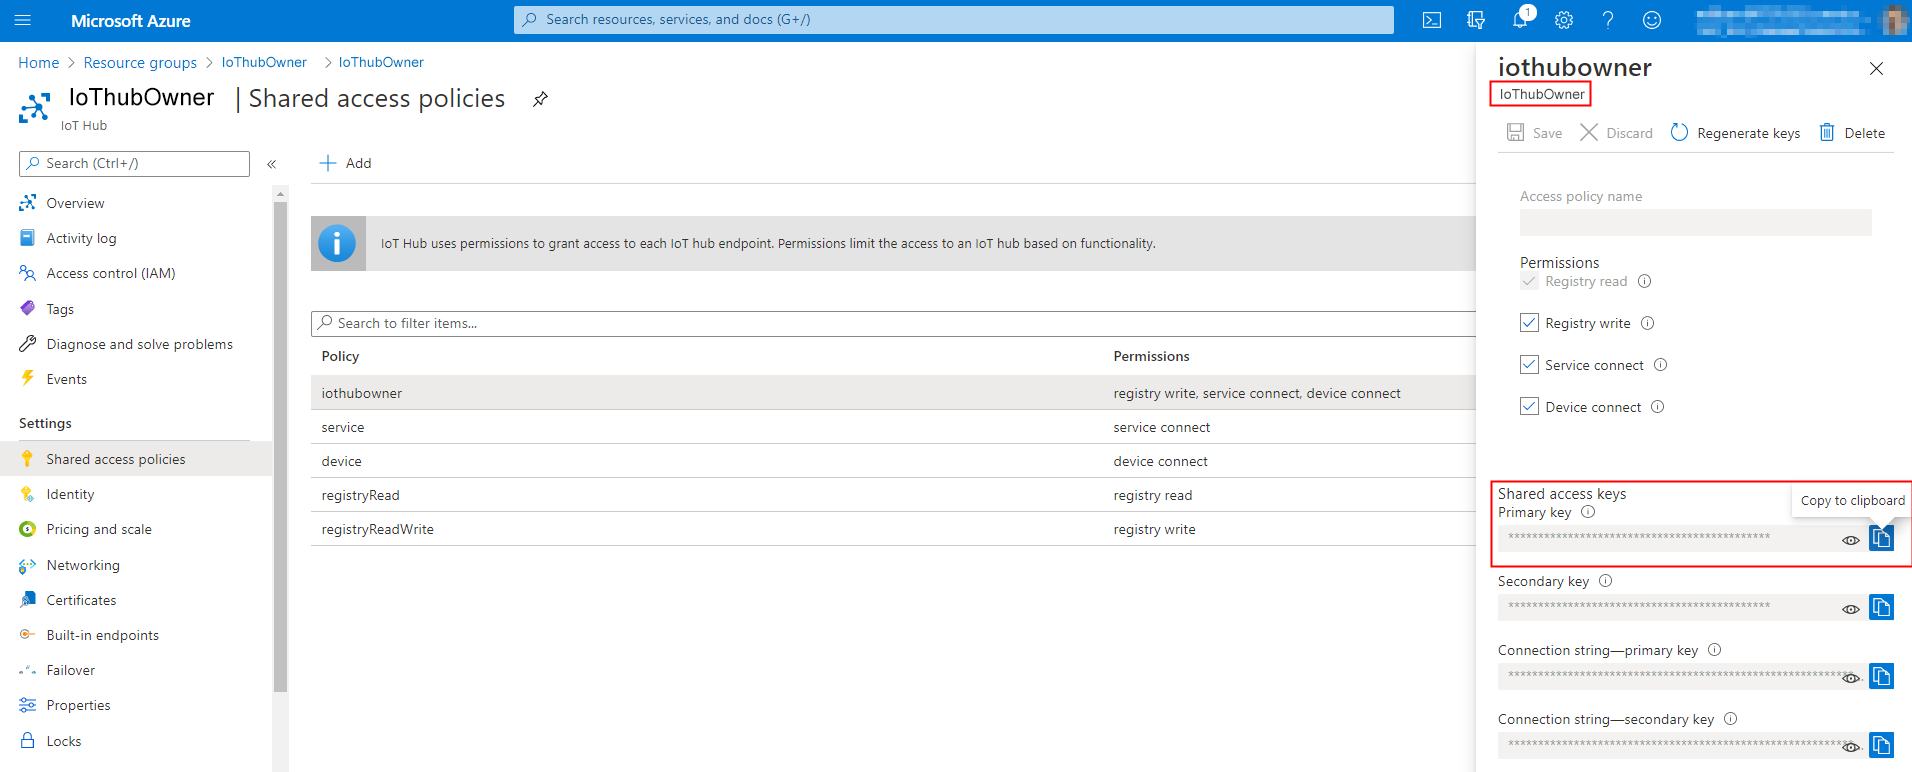
Task: Copy the Primary key to clipboard
Action: tap(1881, 538)
